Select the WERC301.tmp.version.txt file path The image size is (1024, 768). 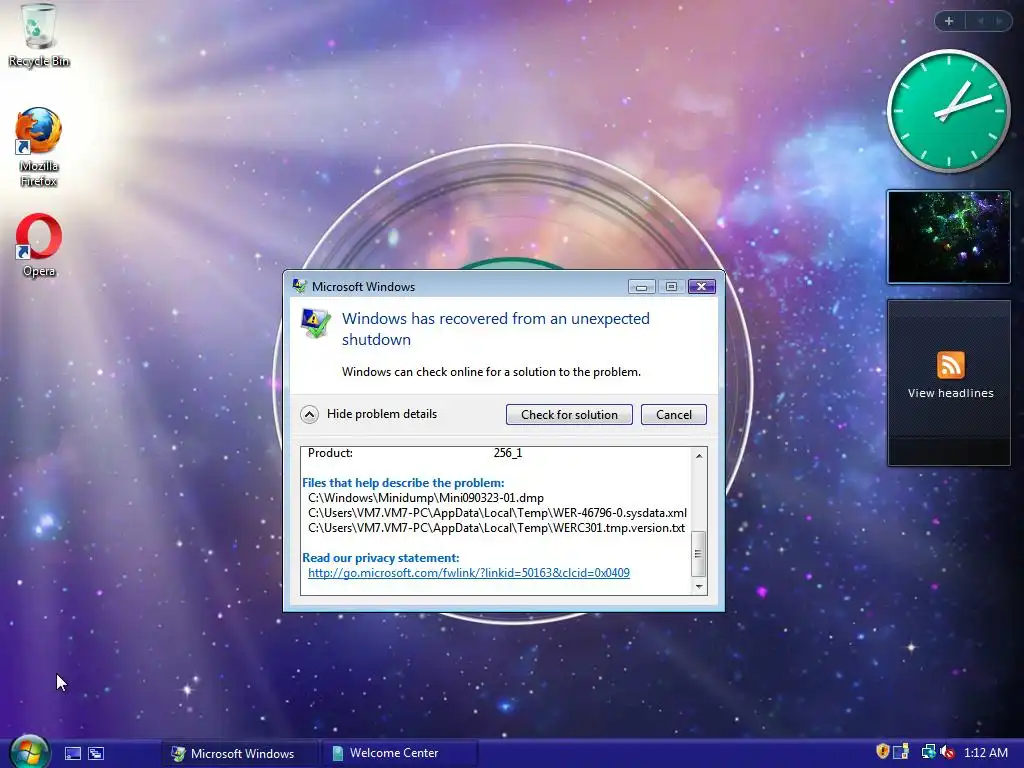point(496,528)
